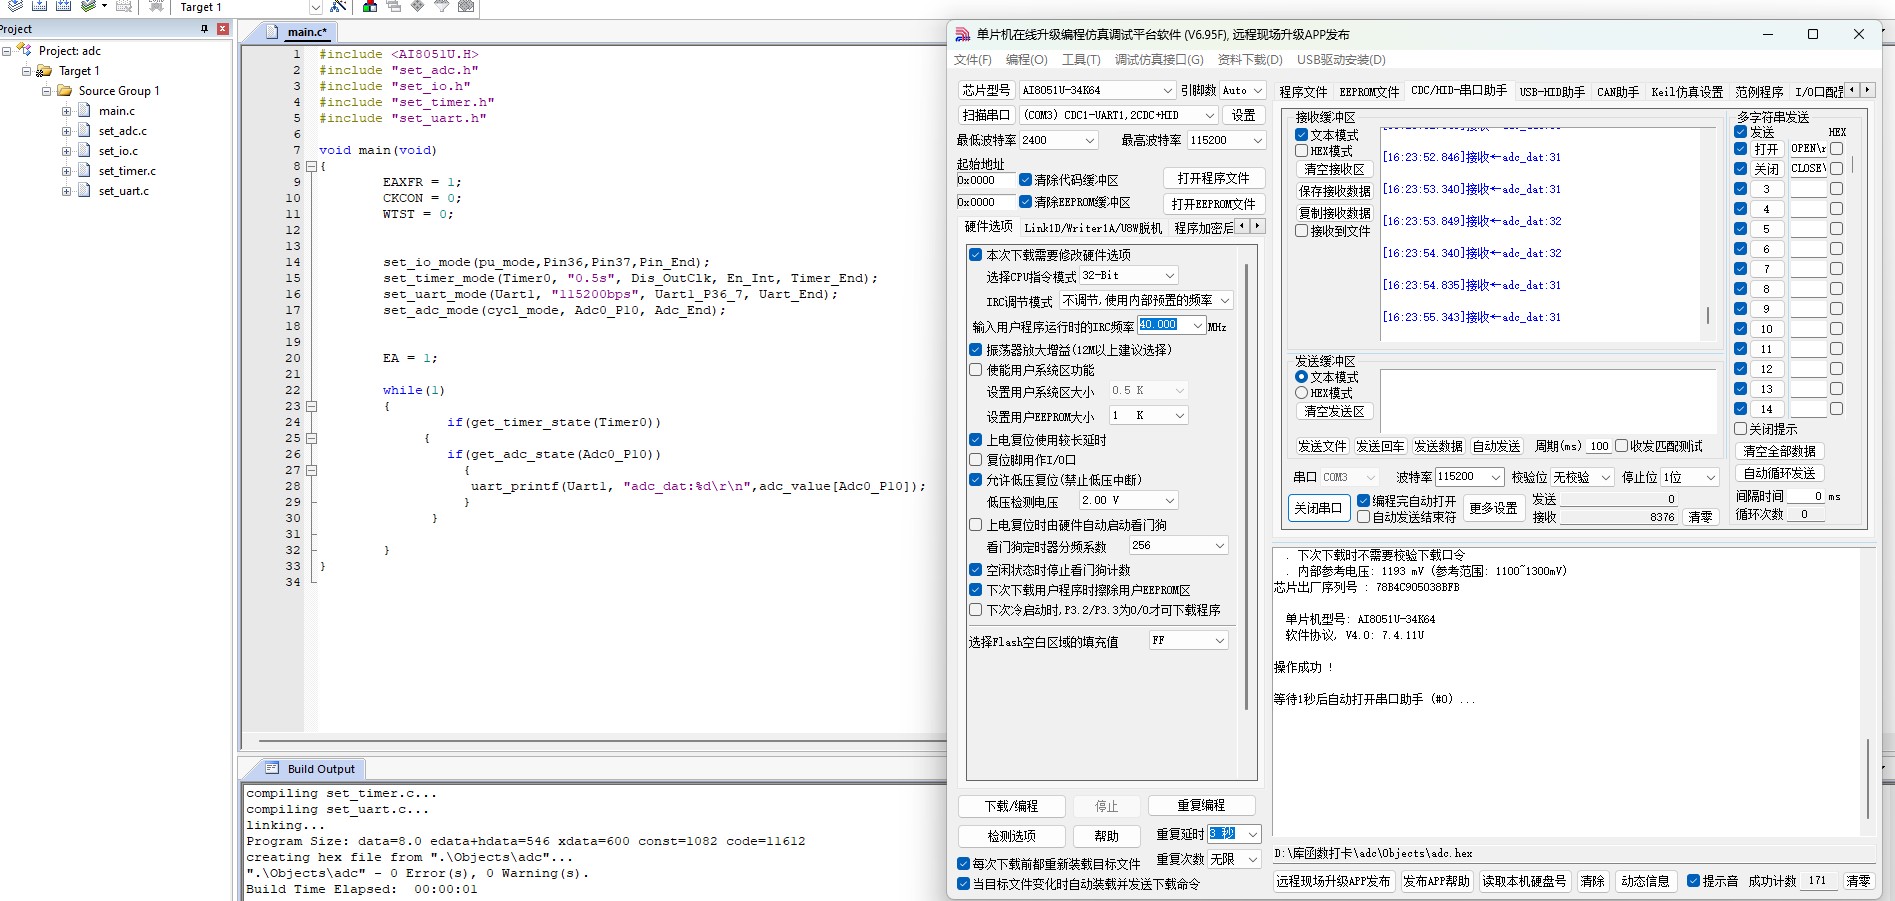
Task: Switch to the CAN助手 tab
Action: [x=1617, y=92]
